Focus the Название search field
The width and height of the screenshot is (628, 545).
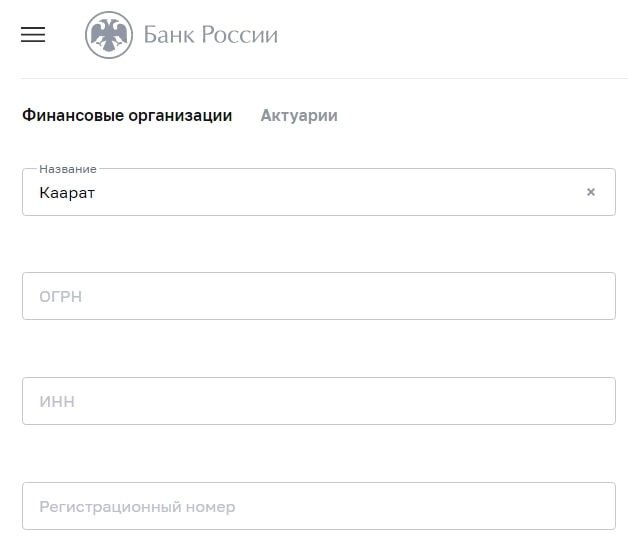(x=319, y=192)
